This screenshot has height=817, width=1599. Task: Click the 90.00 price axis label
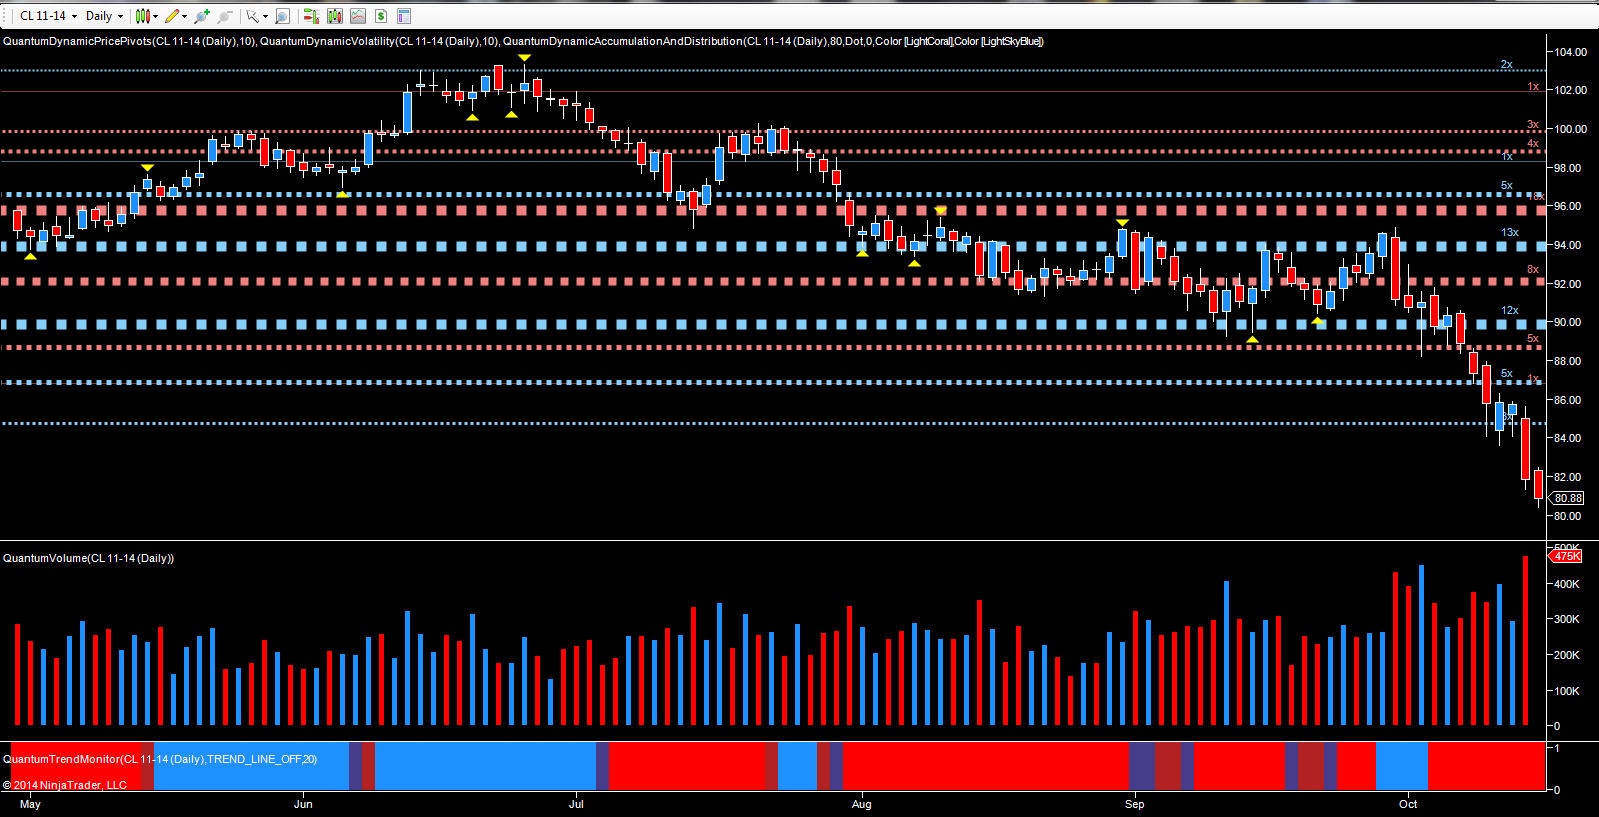click(x=1567, y=322)
